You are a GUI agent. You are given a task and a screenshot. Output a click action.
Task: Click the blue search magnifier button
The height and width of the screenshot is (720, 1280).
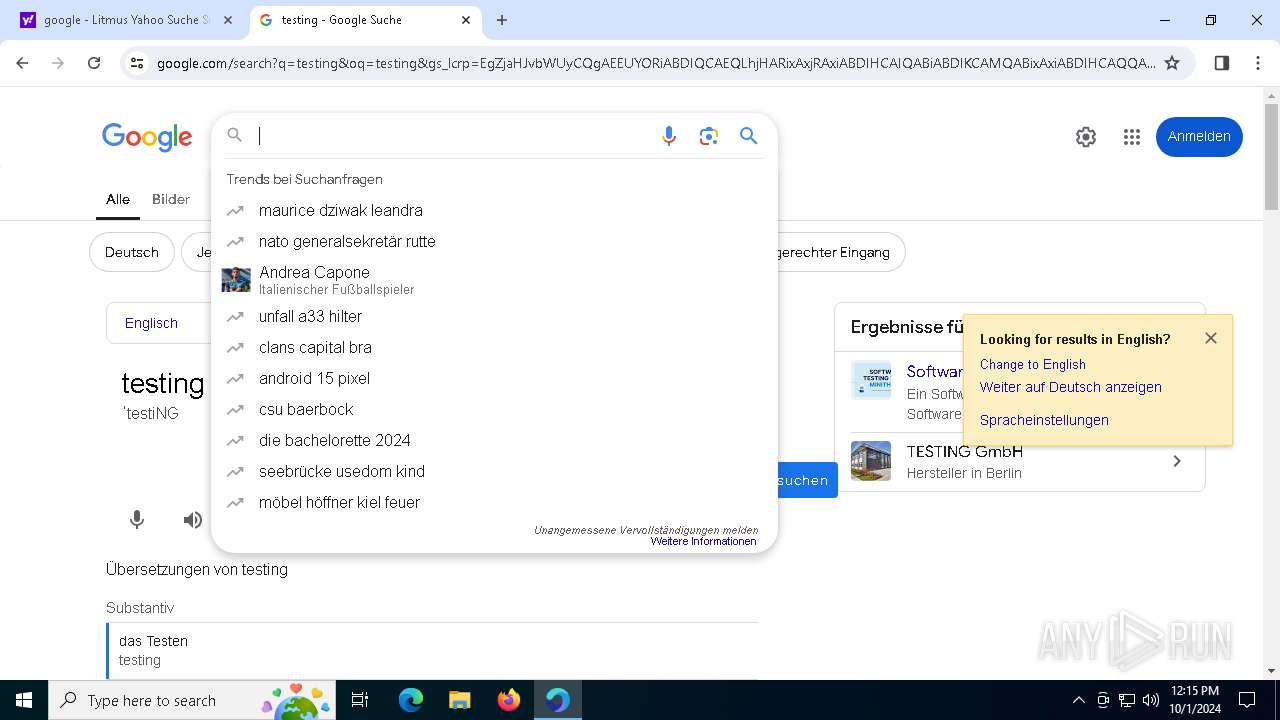[748, 136]
